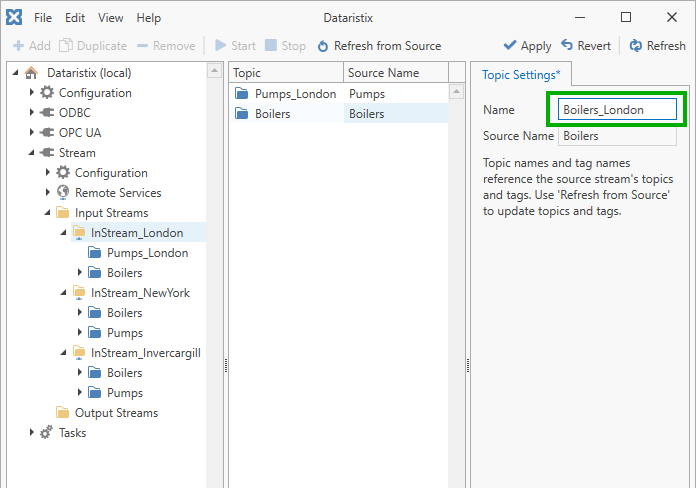Revert the topic settings changes
Viewport: 696px width, 488px height.
click(x=586, y=46)
